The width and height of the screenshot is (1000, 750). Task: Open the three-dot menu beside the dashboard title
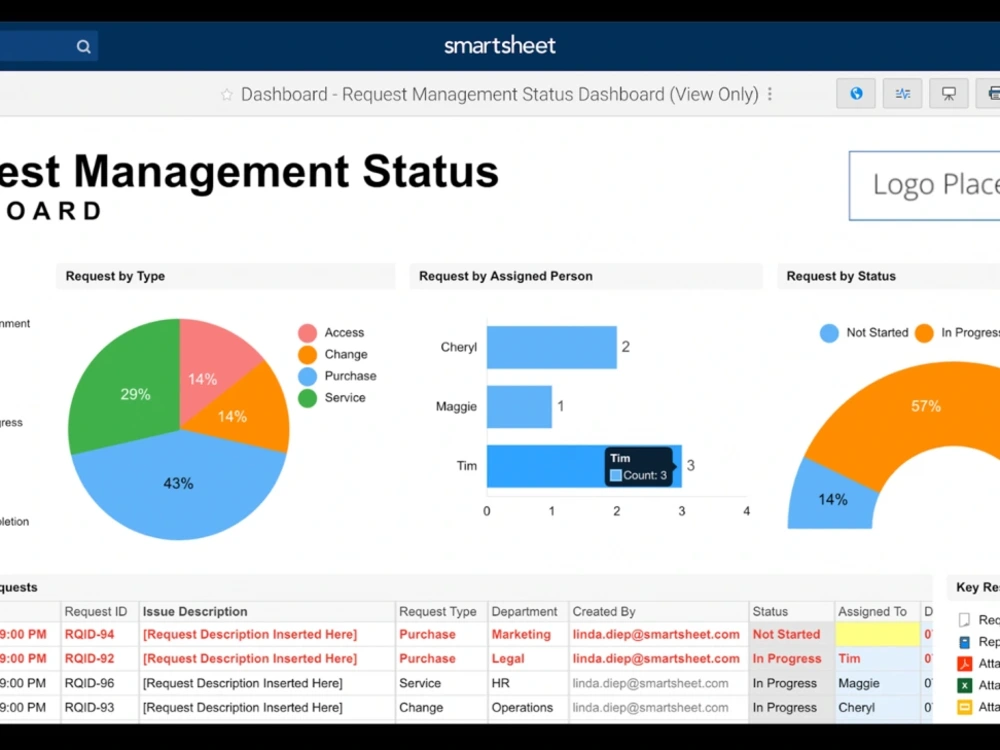pos(770,93)
